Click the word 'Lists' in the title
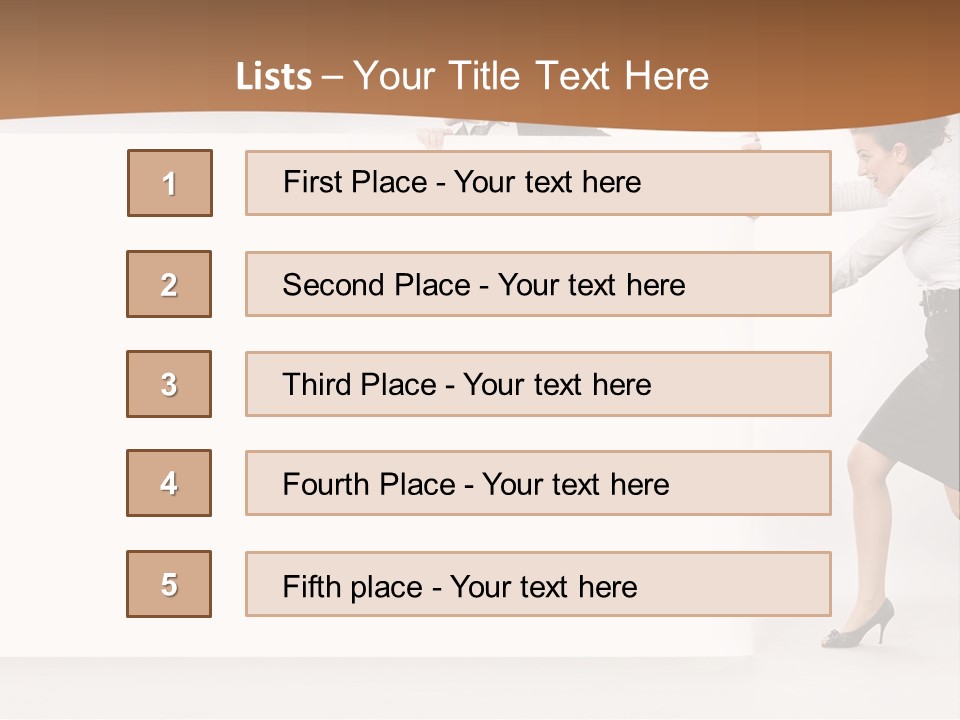 pyautogui.click(x=274, y=77)
